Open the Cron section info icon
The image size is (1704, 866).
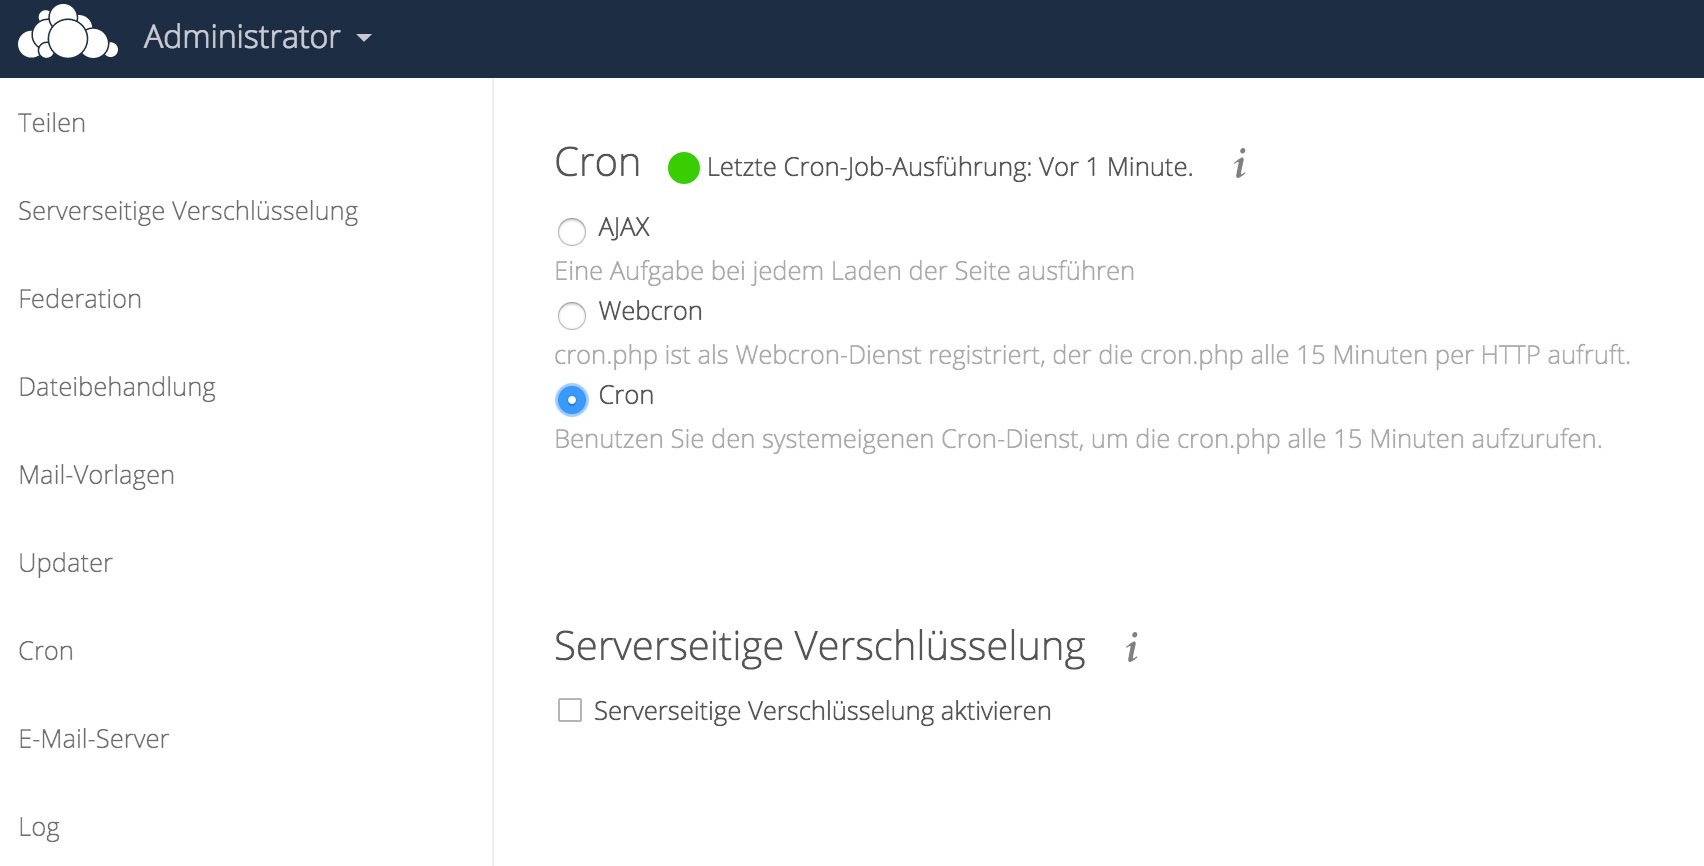click(1240, 164)
